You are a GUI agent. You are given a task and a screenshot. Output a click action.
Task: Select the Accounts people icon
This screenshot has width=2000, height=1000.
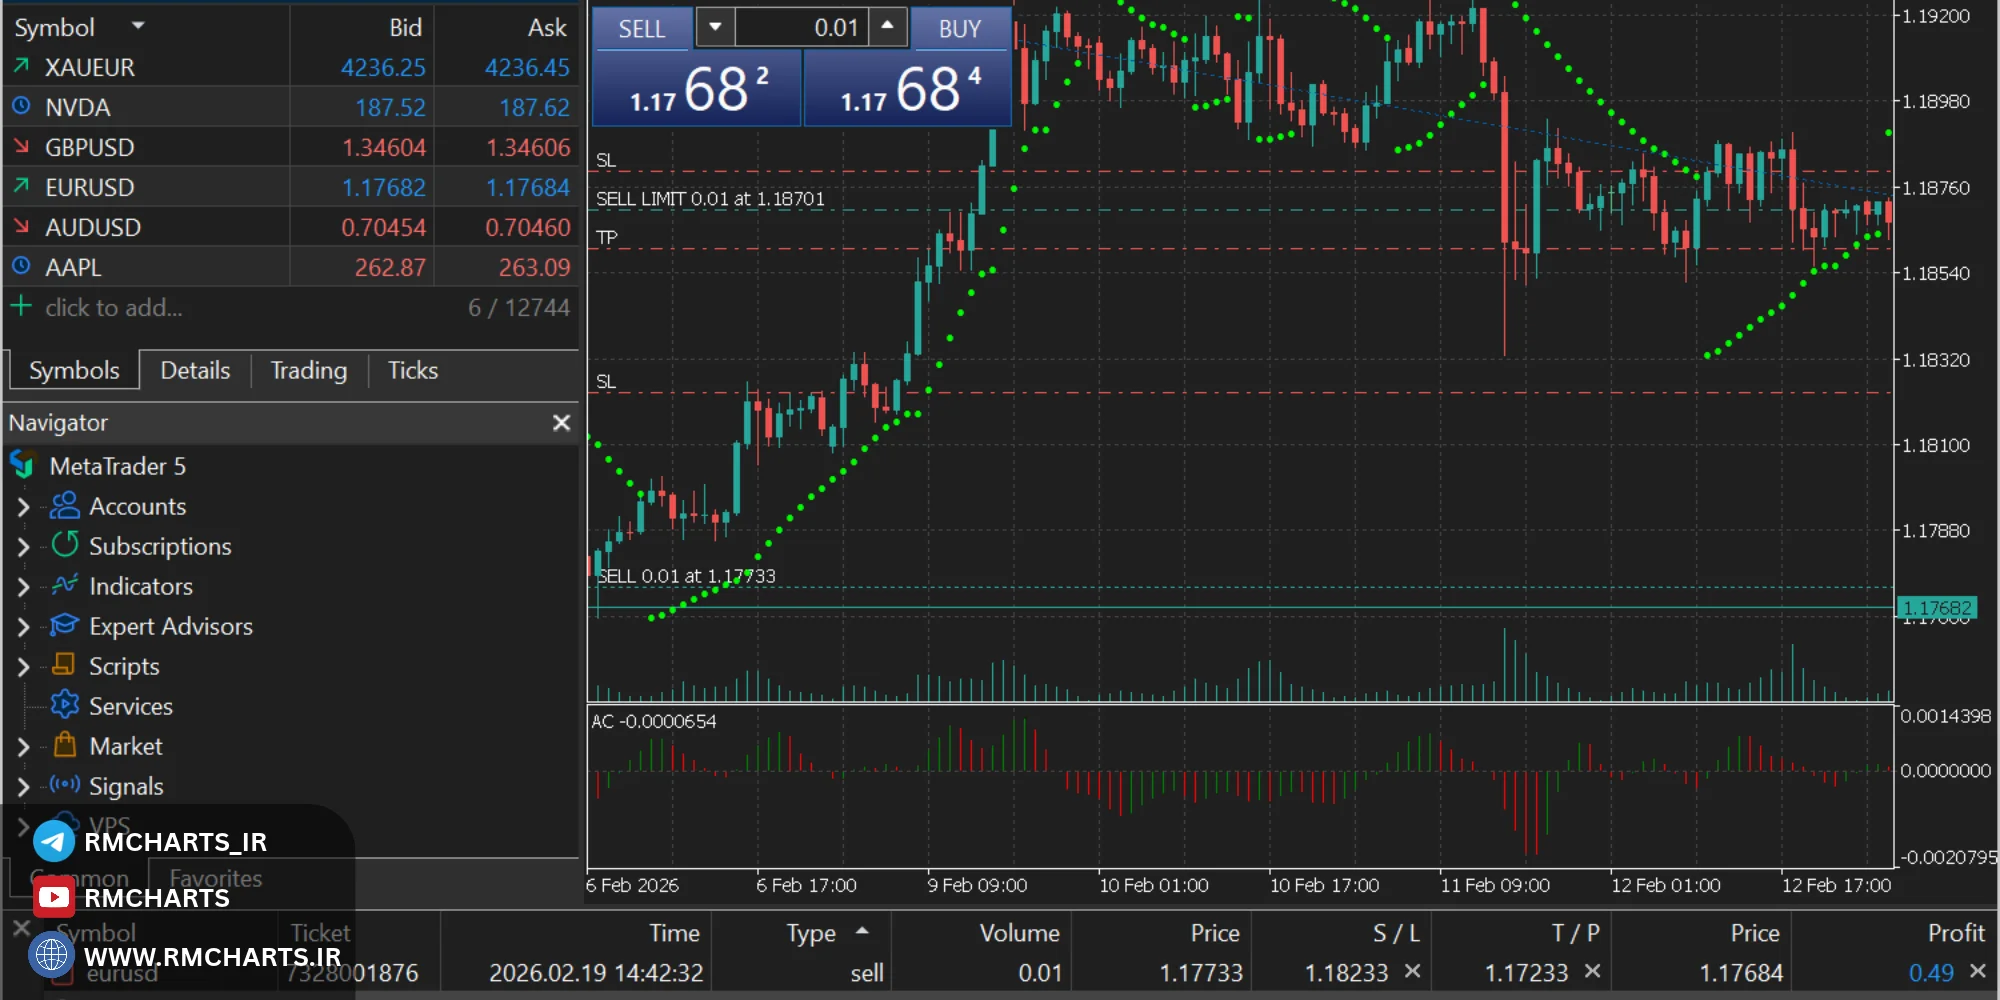(x=65, y=505)
